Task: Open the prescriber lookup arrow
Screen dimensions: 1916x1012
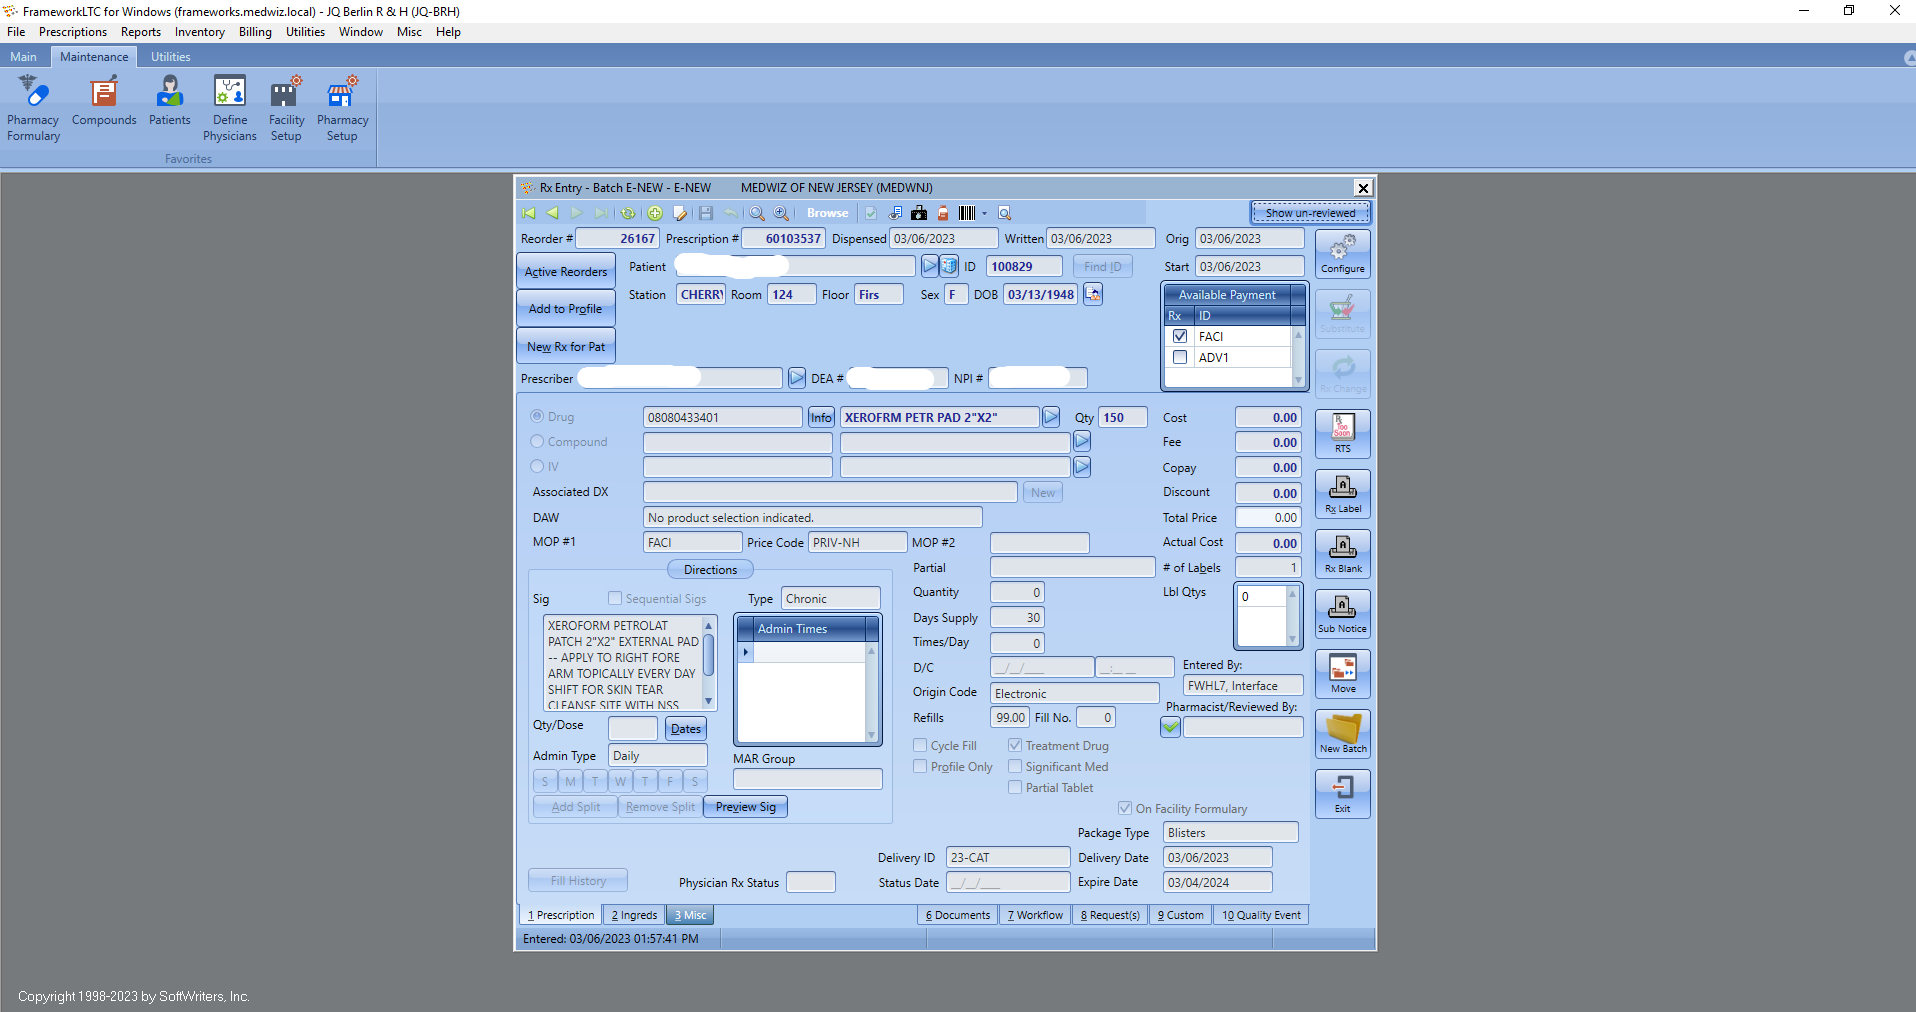Action: point(797,378)
